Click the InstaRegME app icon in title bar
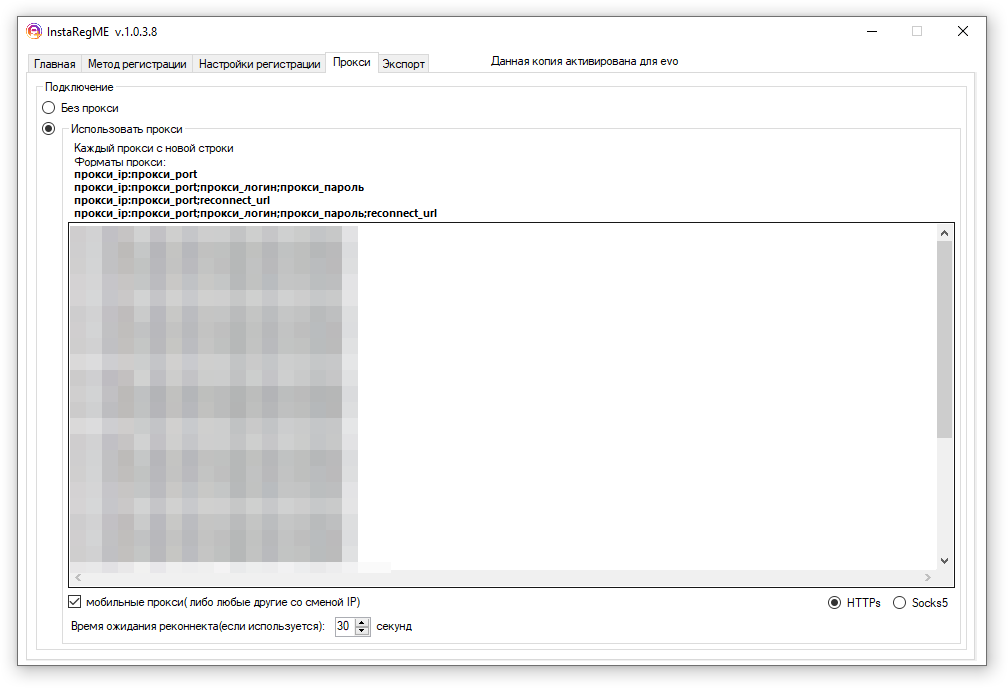Image resolution: width=1008 pixels, height=688 pixels. pyautogui.click(x=33, y=31)
